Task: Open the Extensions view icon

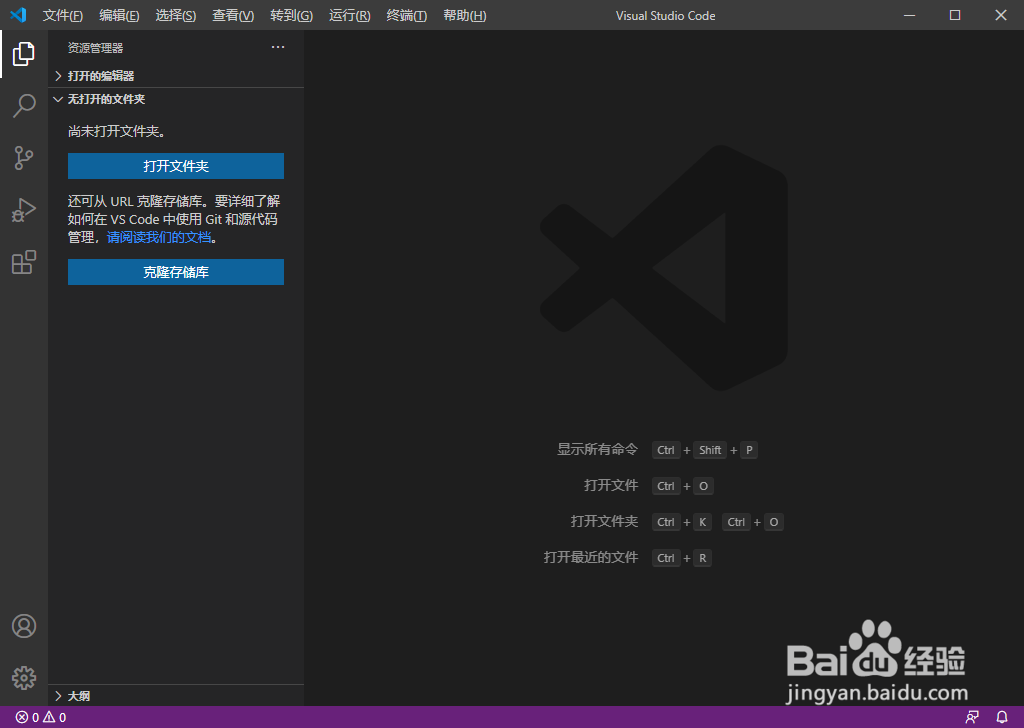Action: click(x=24, y=262)
